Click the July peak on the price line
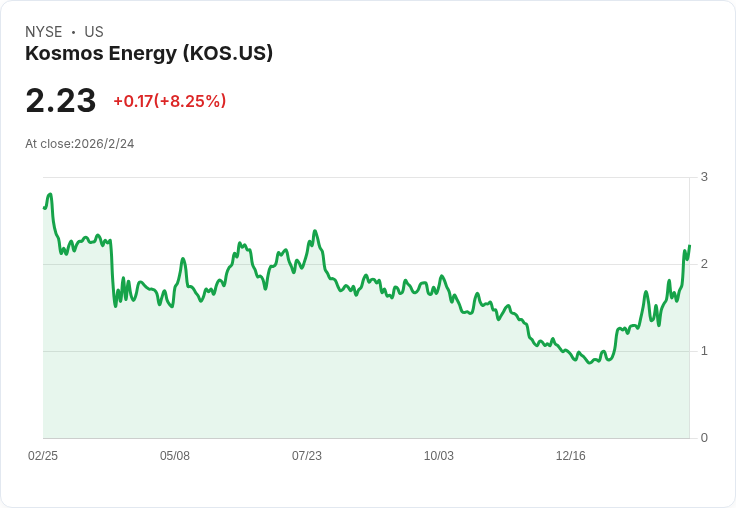 click(315, 231)
